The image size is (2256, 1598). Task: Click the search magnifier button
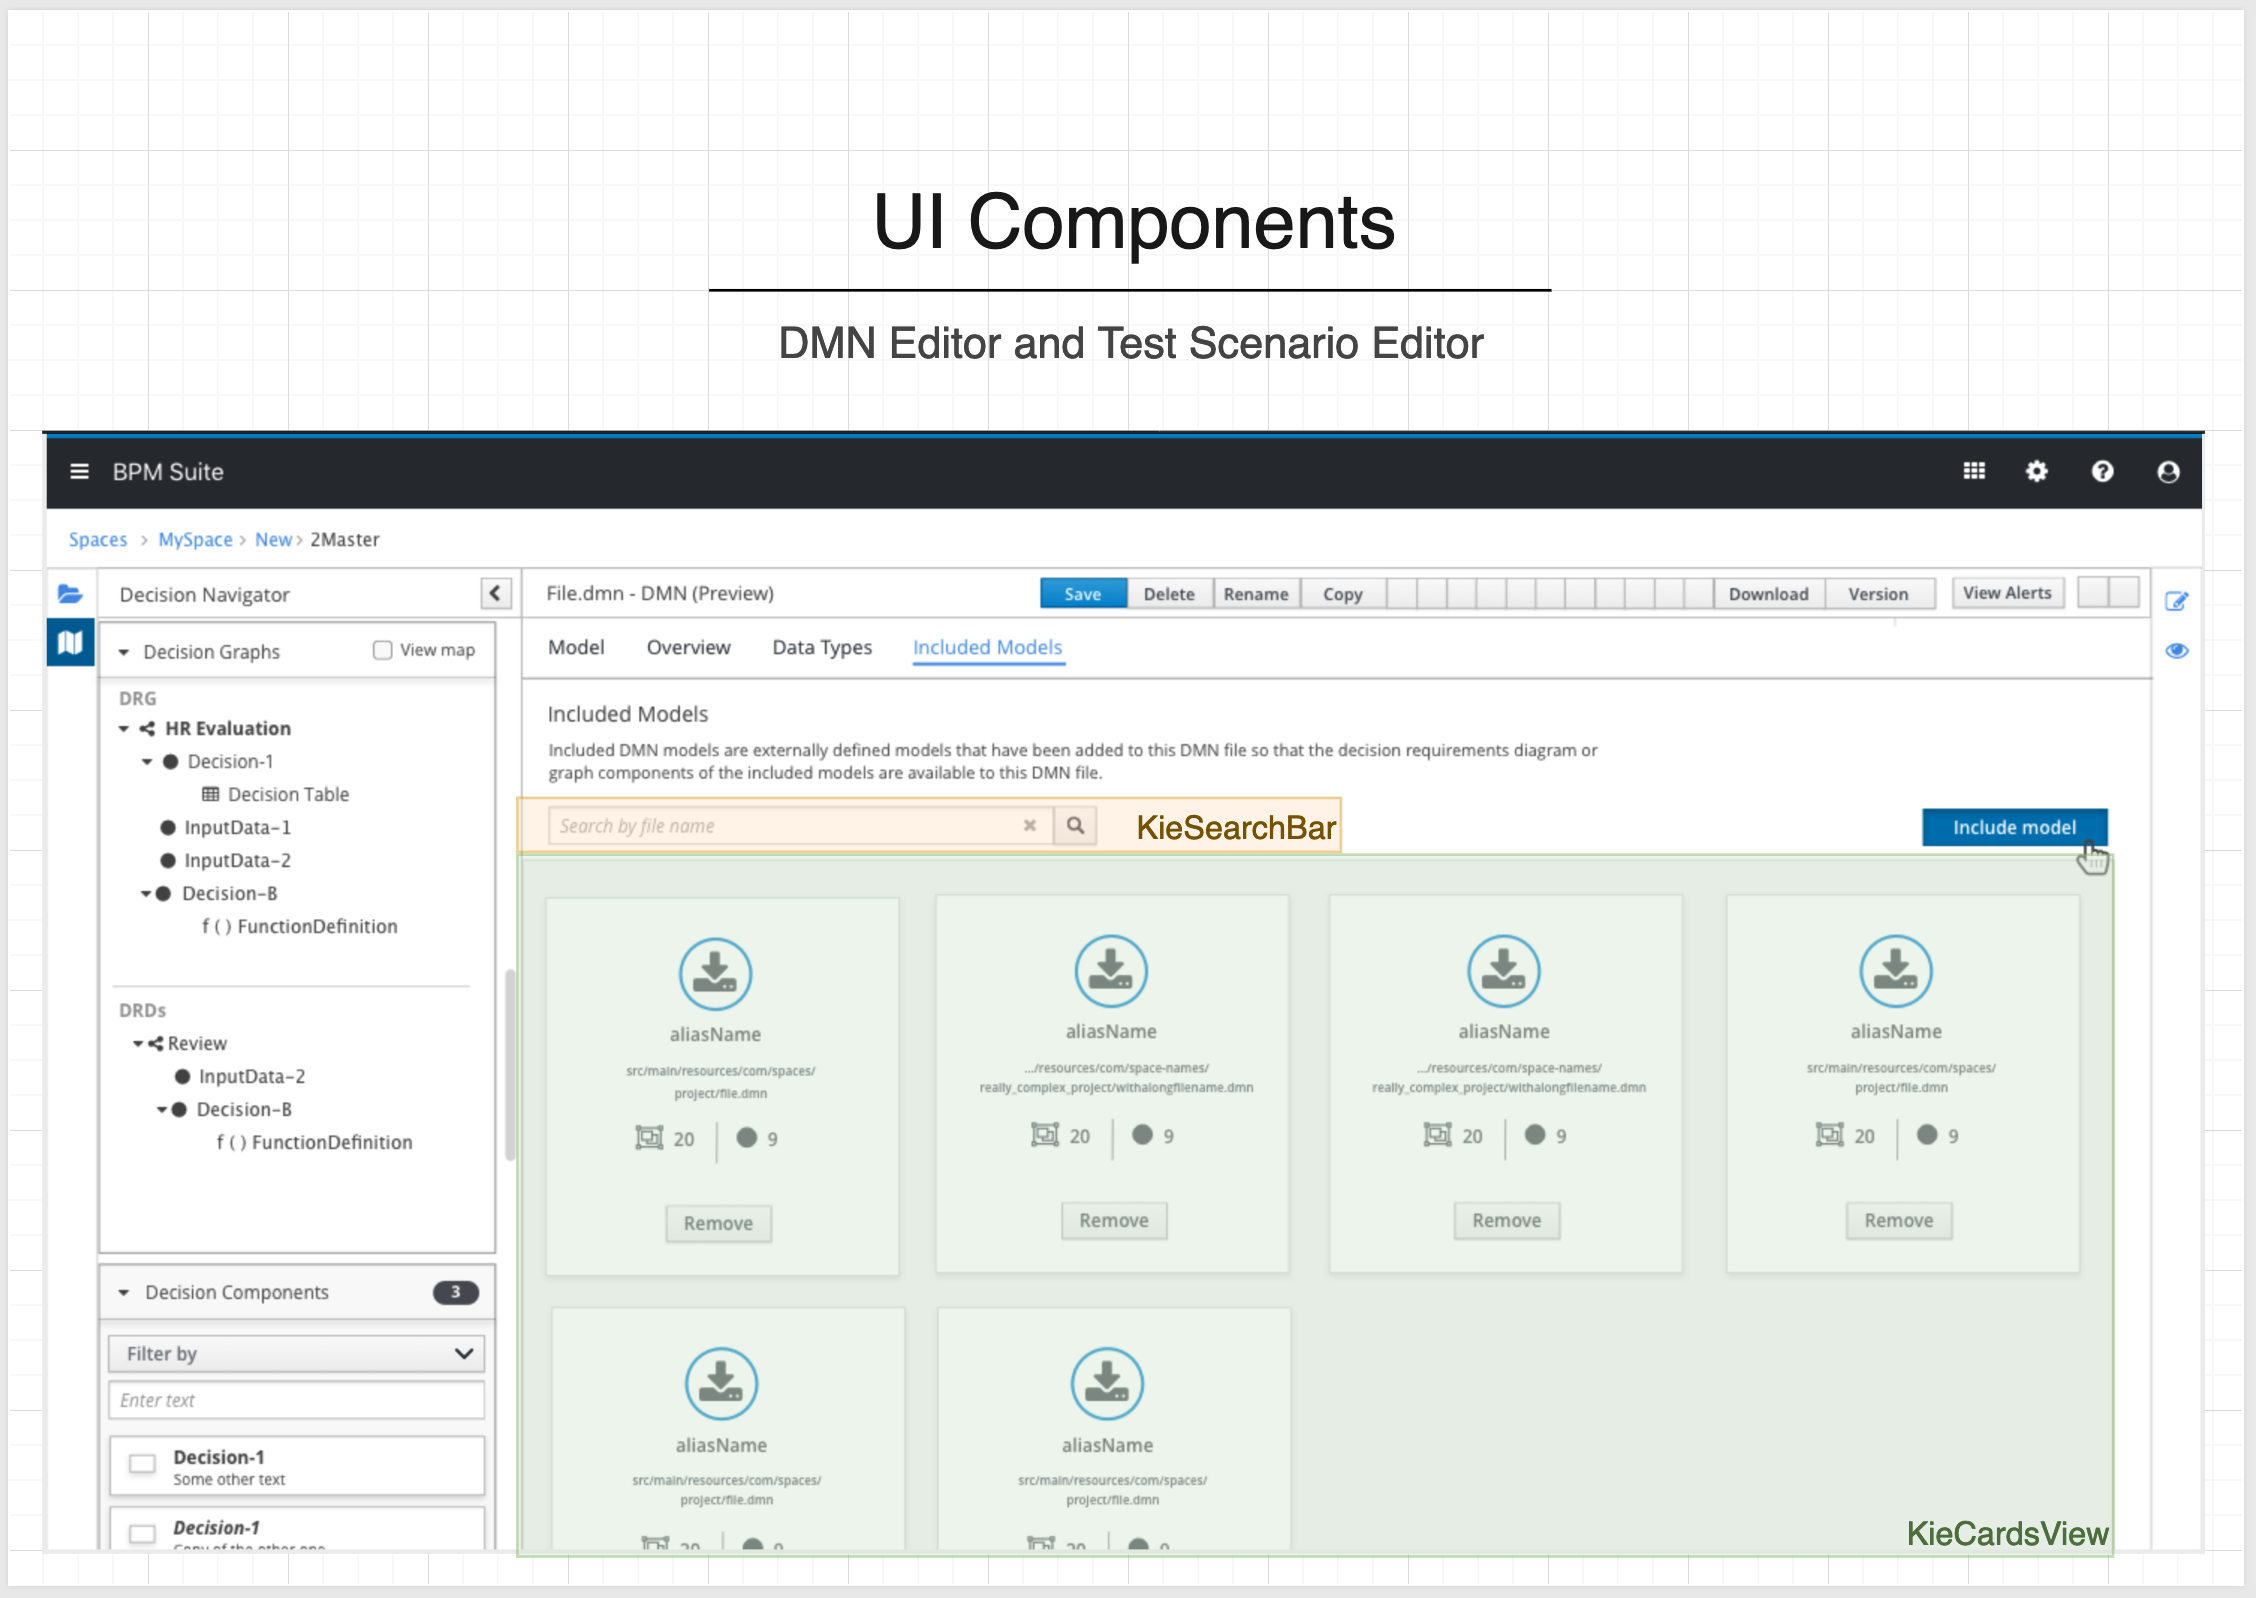coord(1075,826)
